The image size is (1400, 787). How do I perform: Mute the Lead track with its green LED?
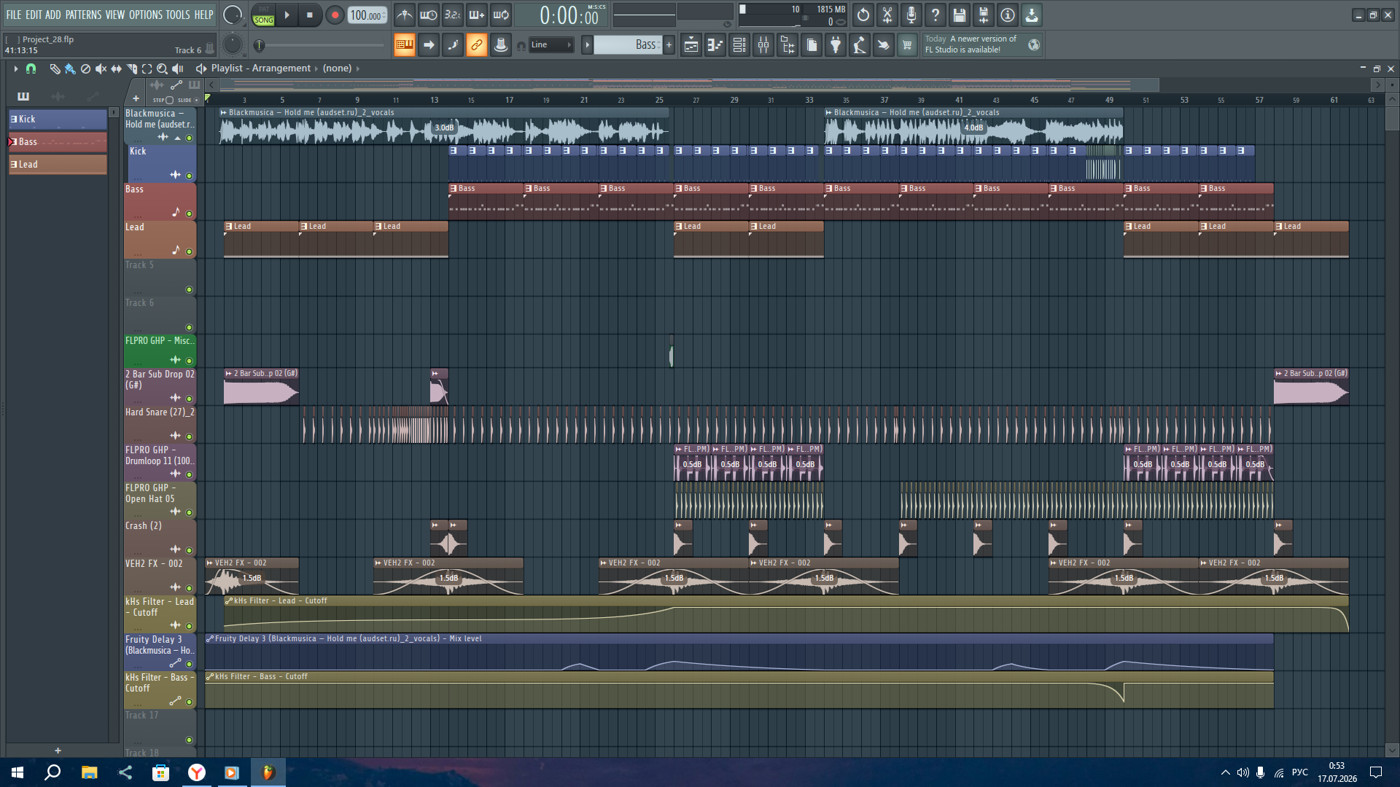[189, 252]
